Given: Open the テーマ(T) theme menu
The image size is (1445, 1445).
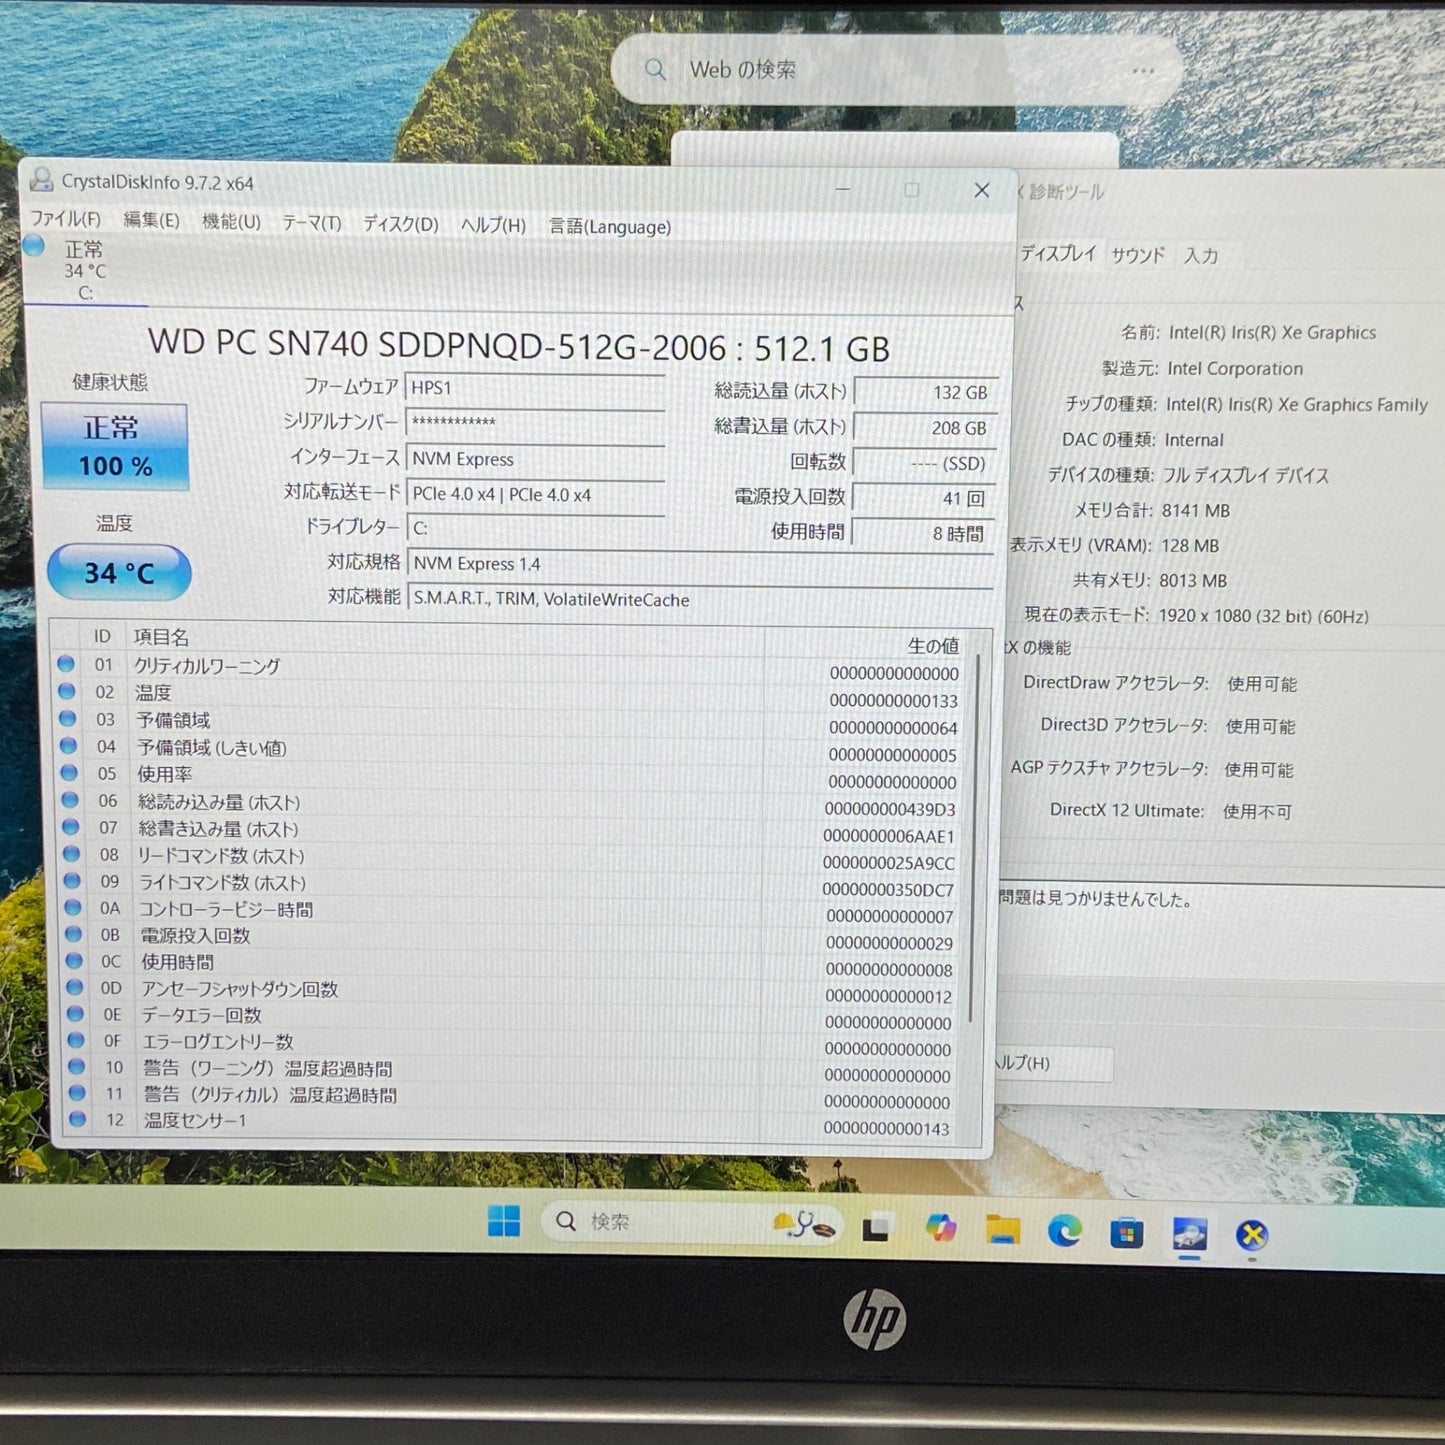Looking at the screenshot, I should pos(311,224).
